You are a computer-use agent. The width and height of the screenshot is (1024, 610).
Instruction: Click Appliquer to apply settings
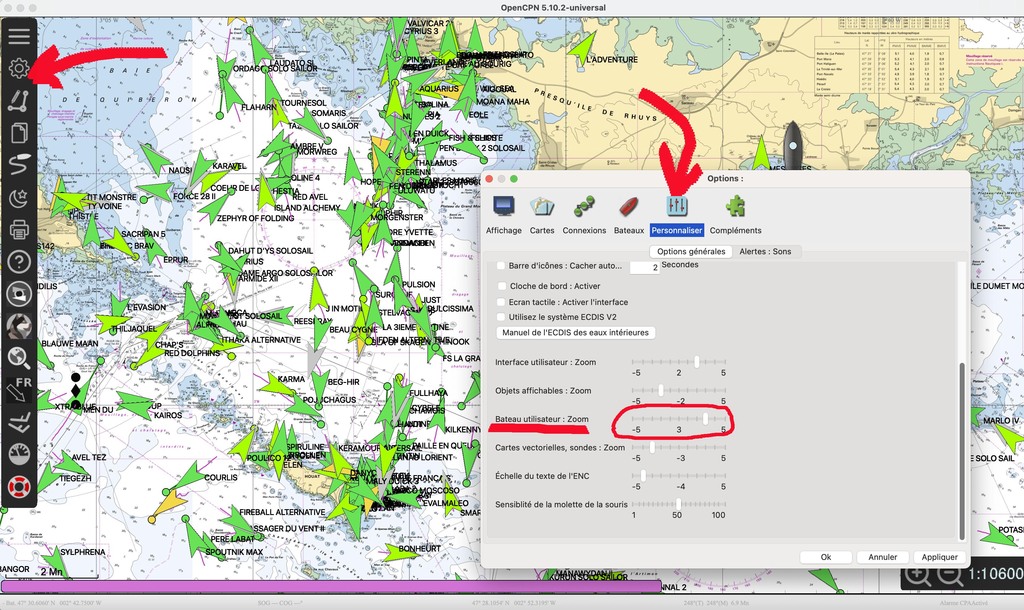[x=939, y=557]
